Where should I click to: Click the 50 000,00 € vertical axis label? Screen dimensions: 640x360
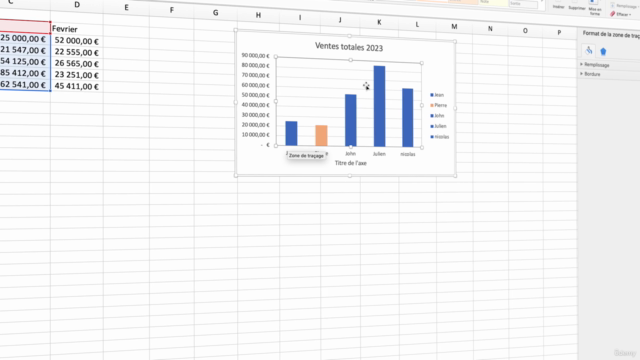point(256,95)
